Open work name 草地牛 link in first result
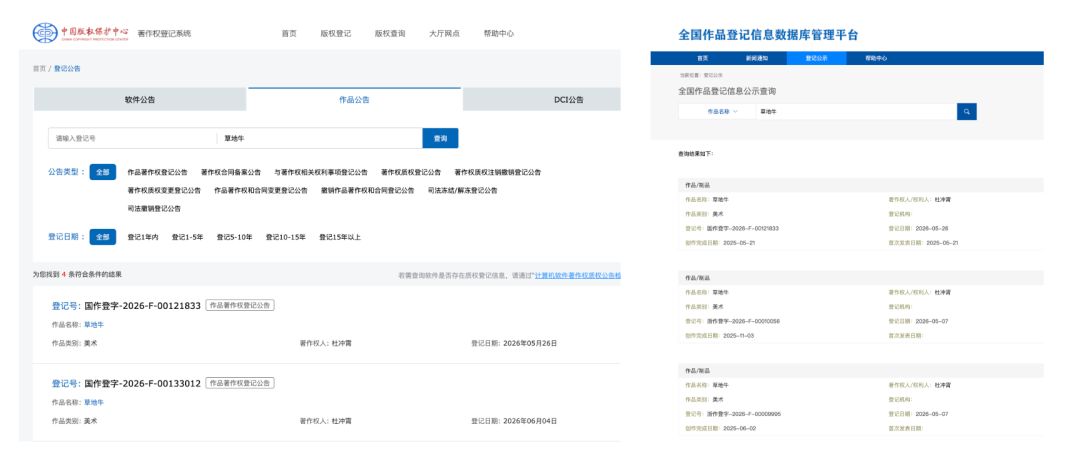 (x=94, y=325)
